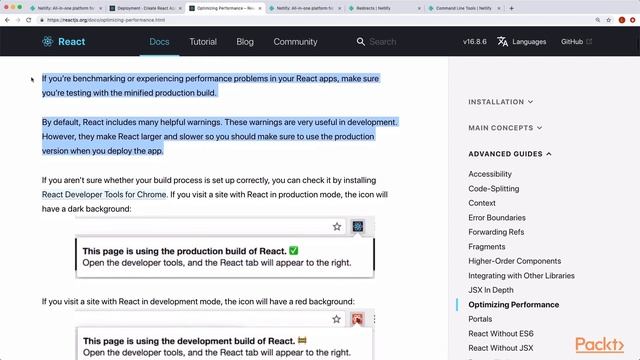Bookmark this page with the star icon
This screenshot has width=640, height=360.
point(609,20)
